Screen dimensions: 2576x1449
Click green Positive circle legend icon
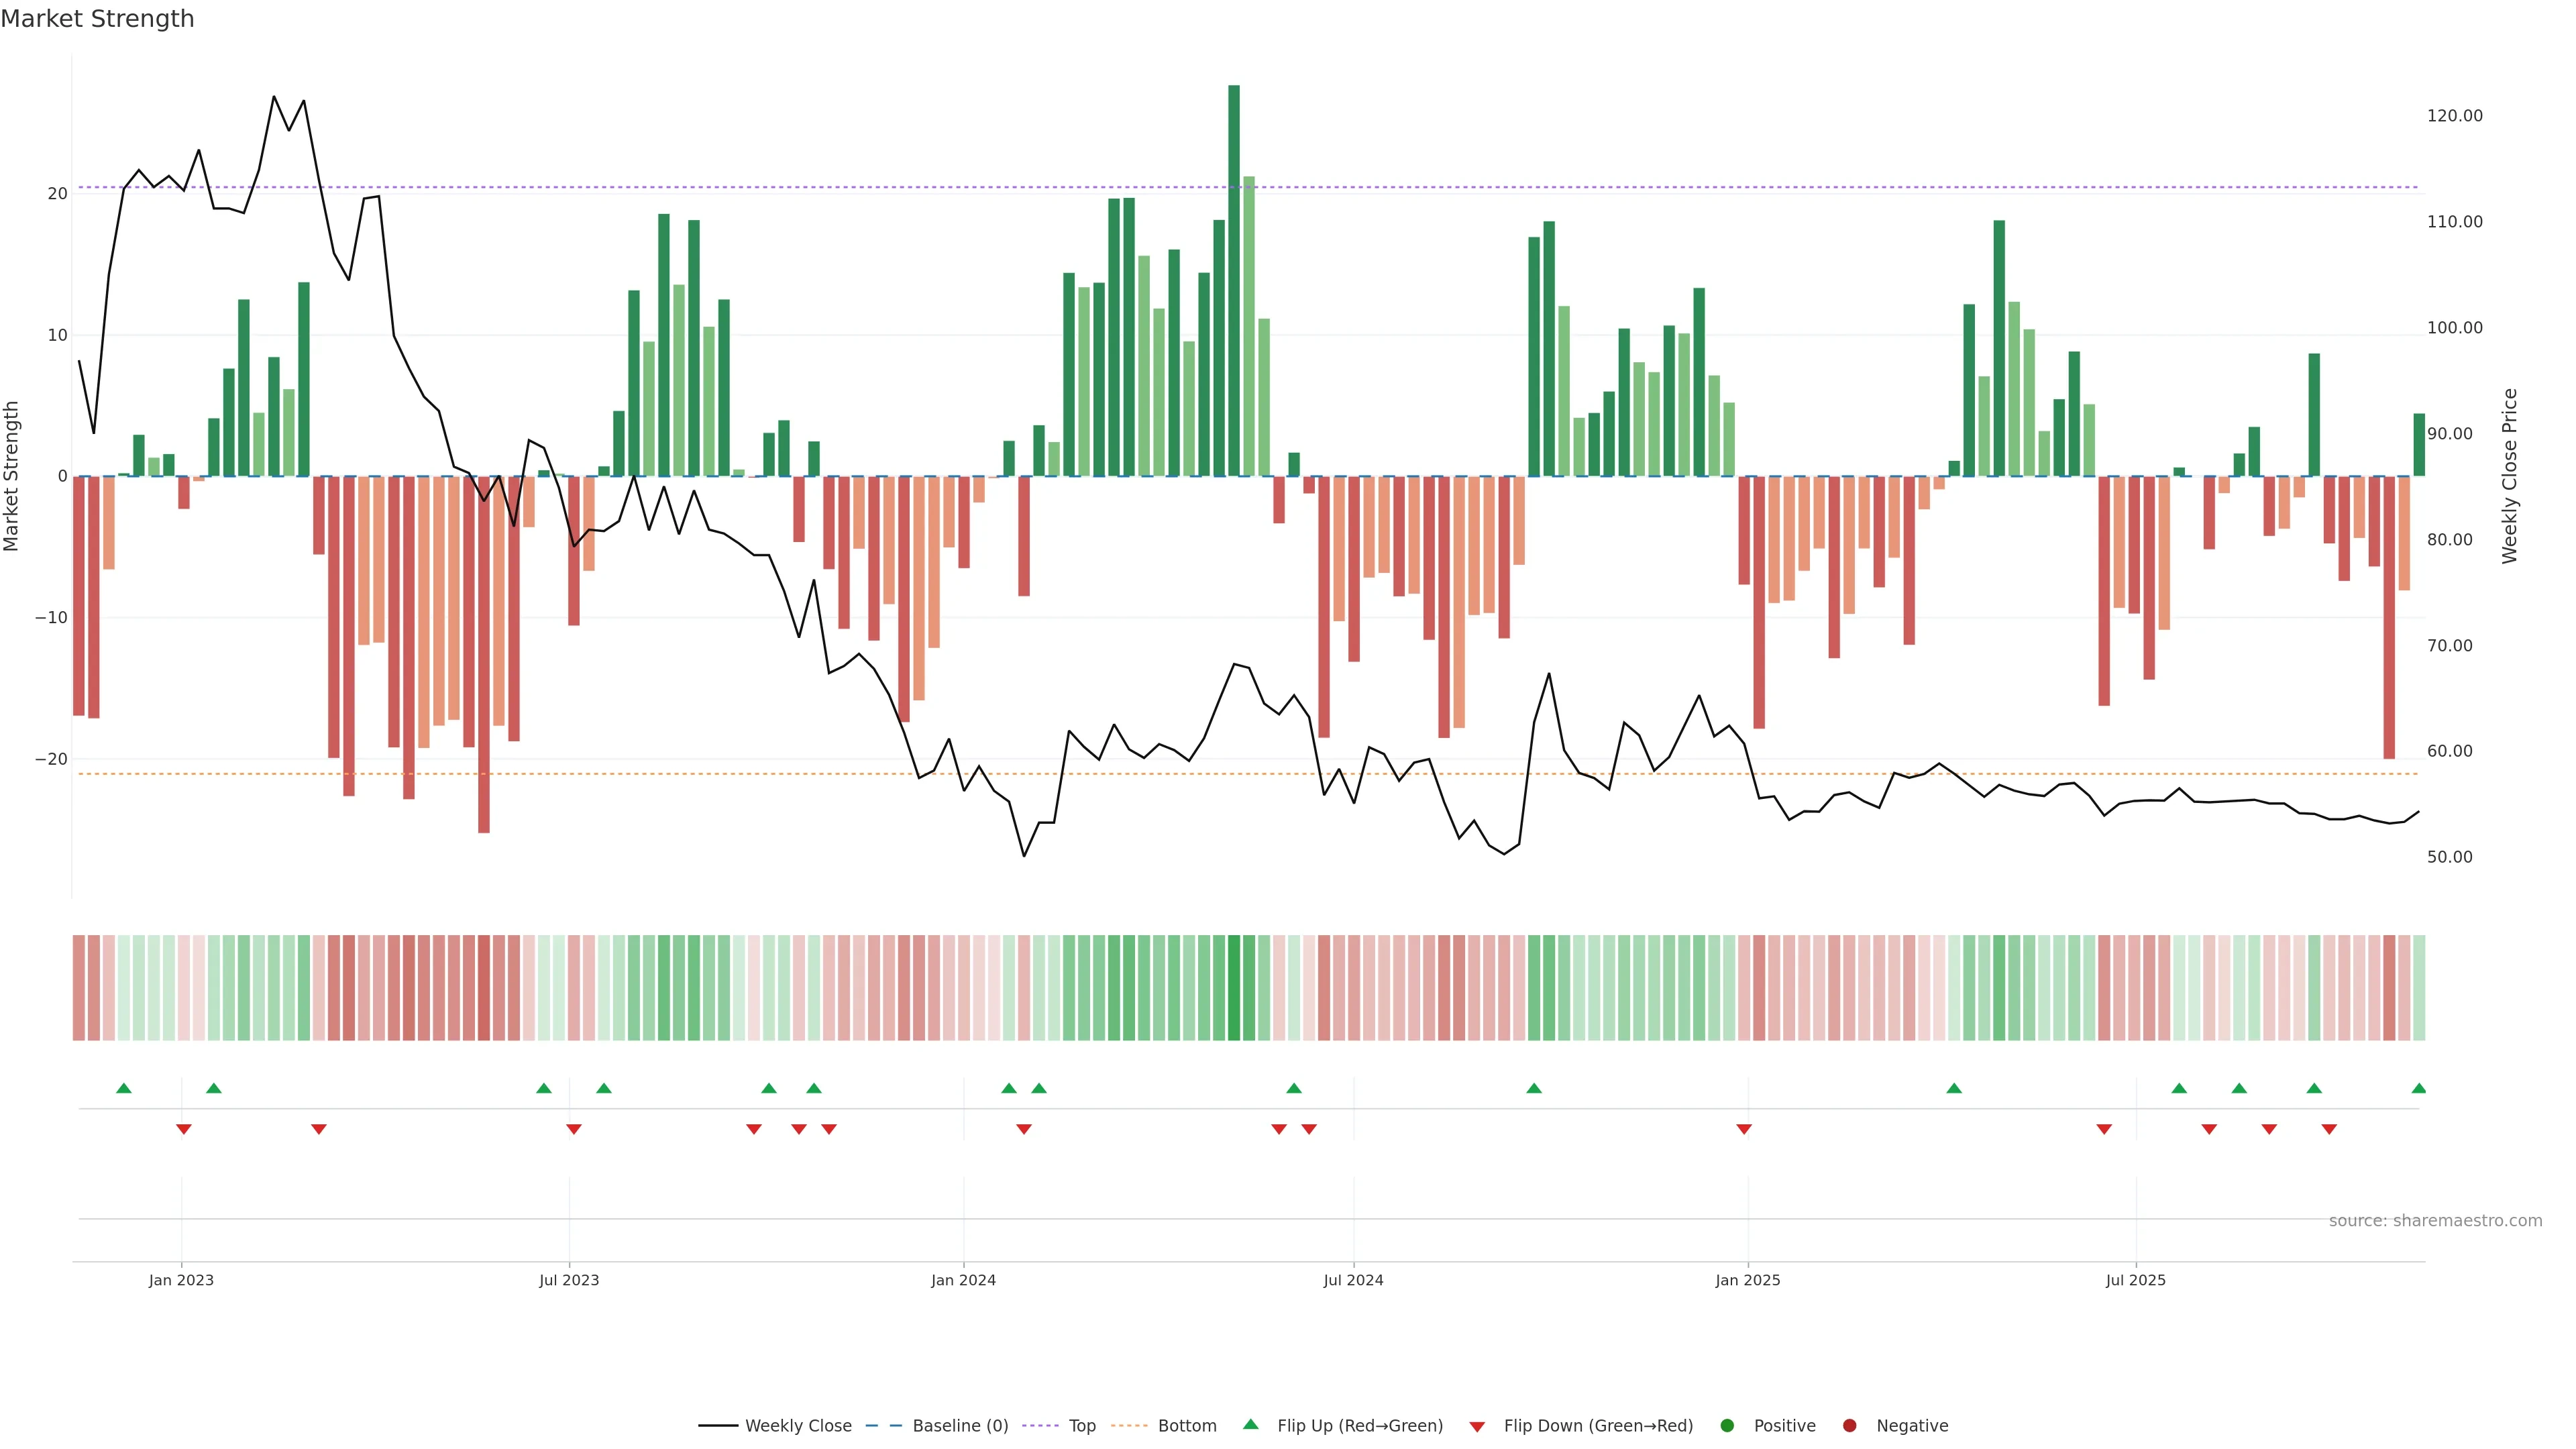[1727, 1426]
